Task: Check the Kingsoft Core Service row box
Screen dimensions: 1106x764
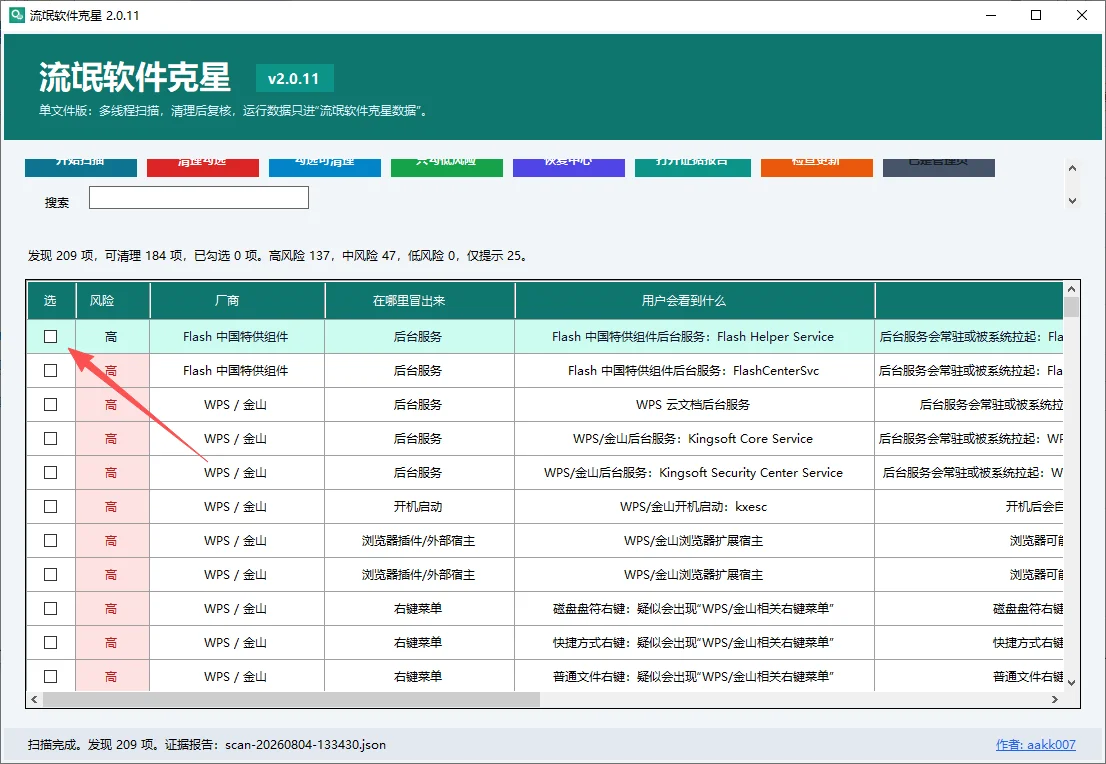Action: pyautogui.click(x=50, y=438)
